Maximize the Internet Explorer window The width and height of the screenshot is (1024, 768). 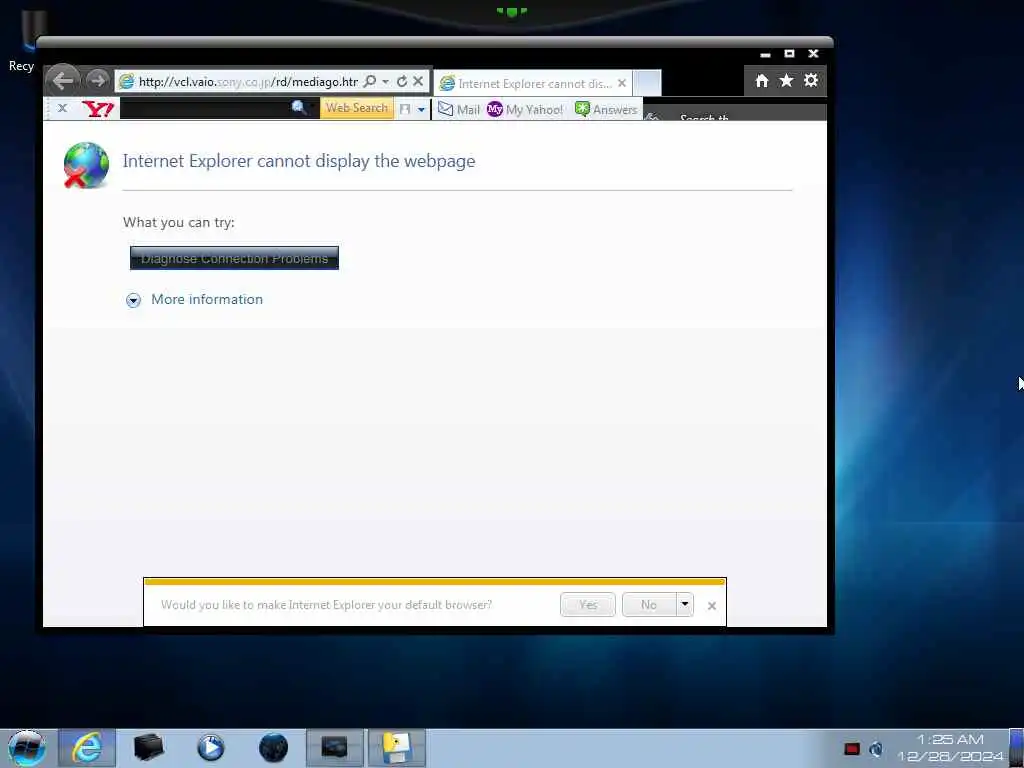click(x=789, y=54)
